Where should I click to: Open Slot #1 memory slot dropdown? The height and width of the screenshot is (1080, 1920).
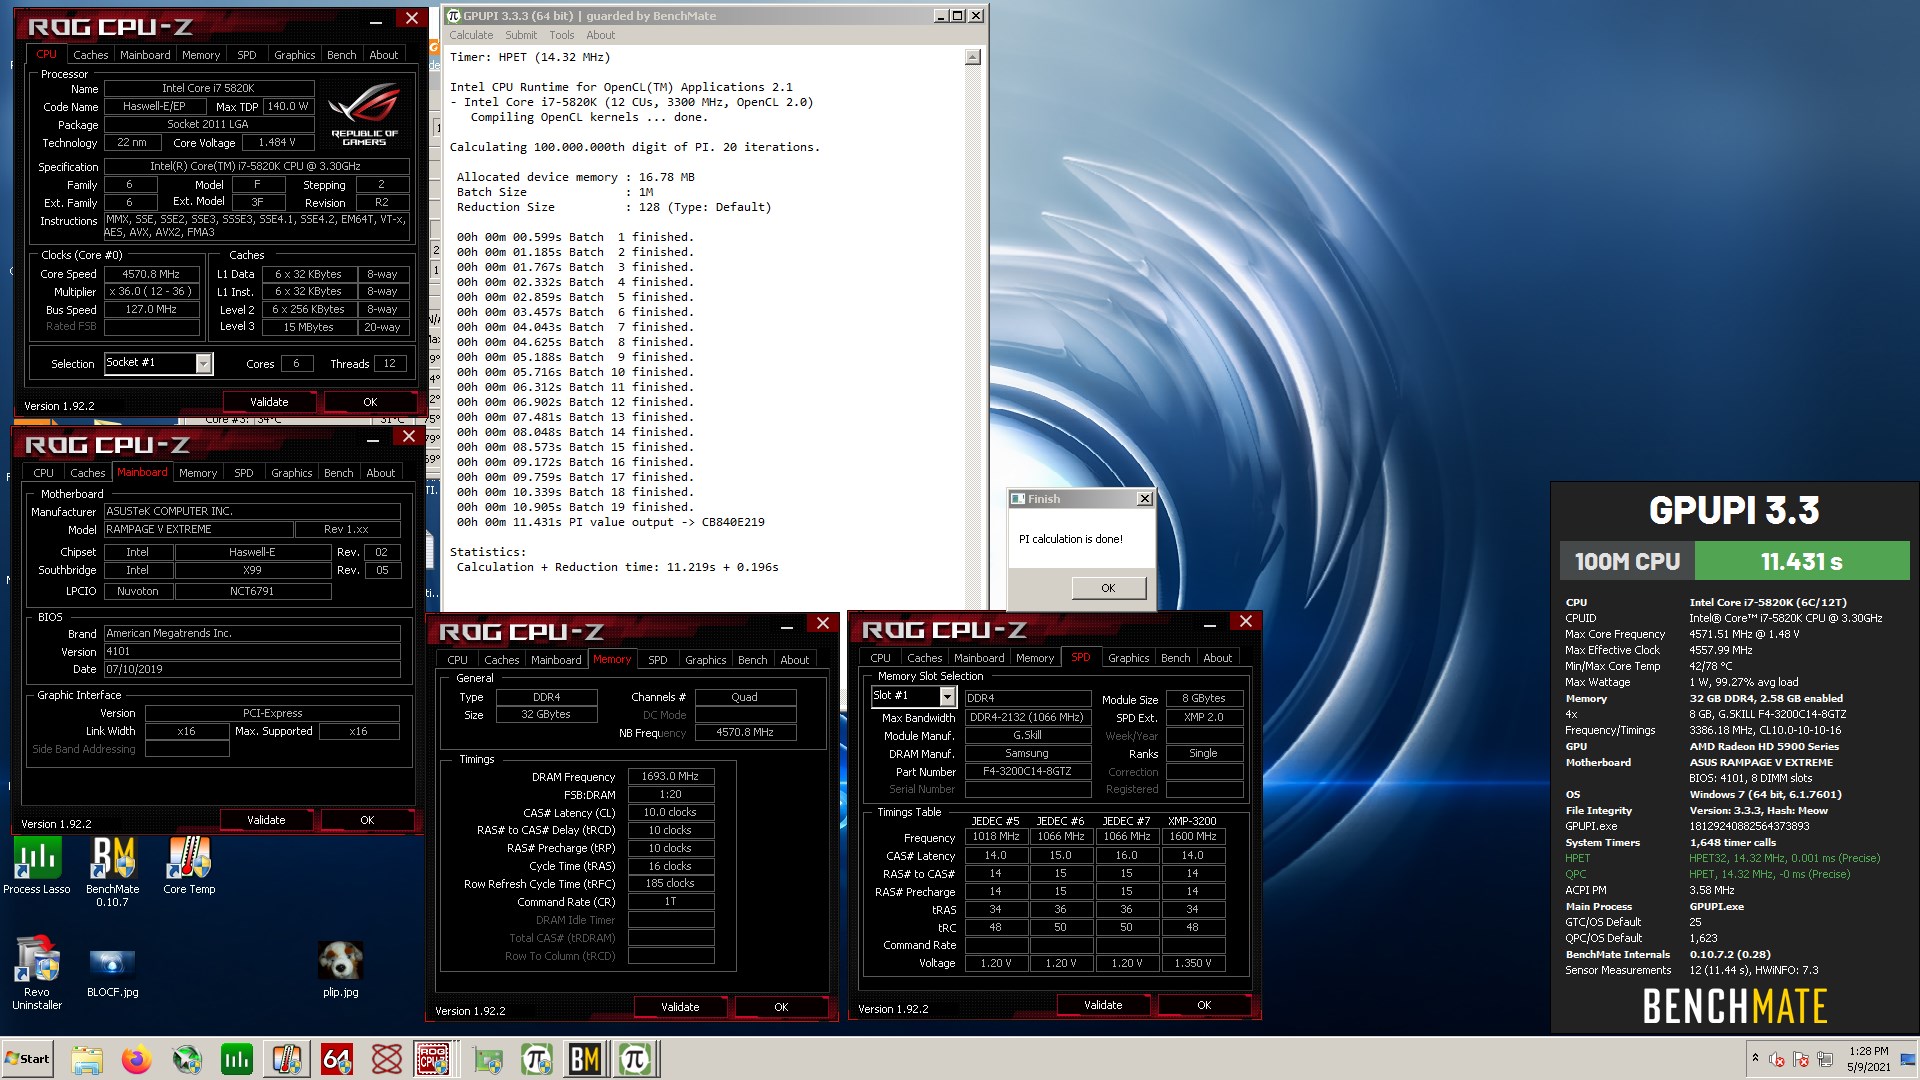(947, 696)
